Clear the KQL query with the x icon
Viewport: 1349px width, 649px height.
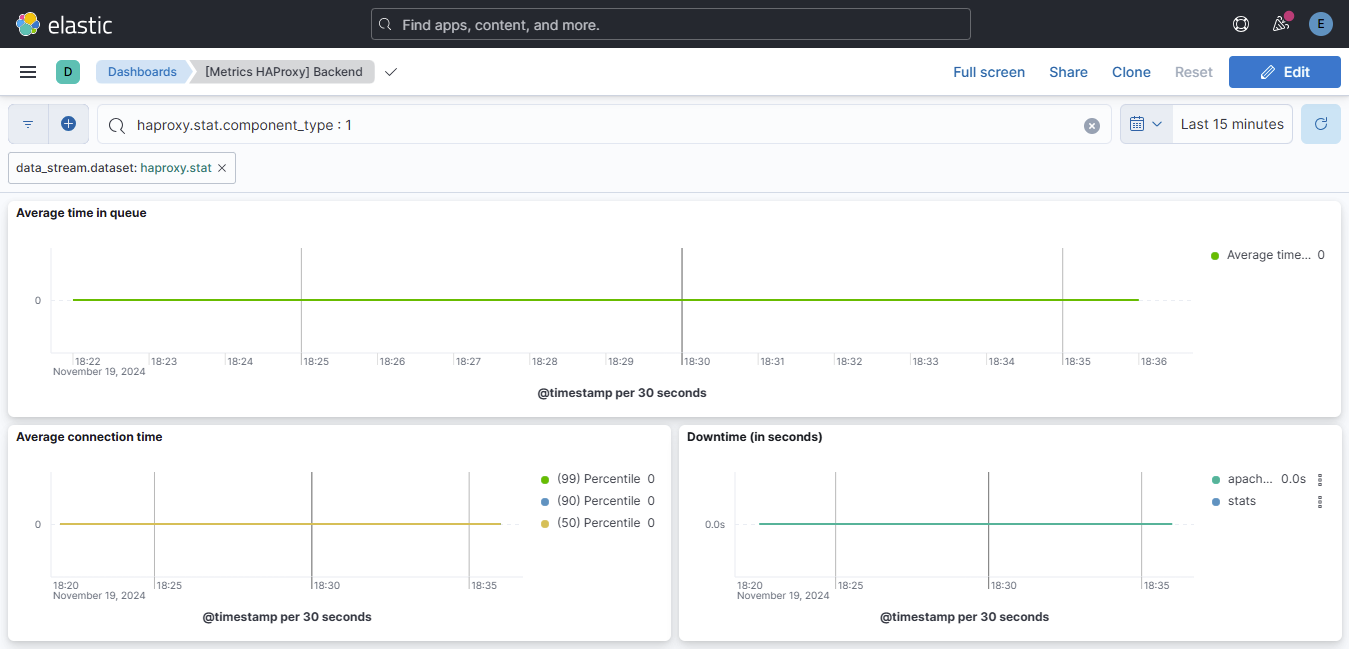pyautogui.click(x=1092, y=123)
